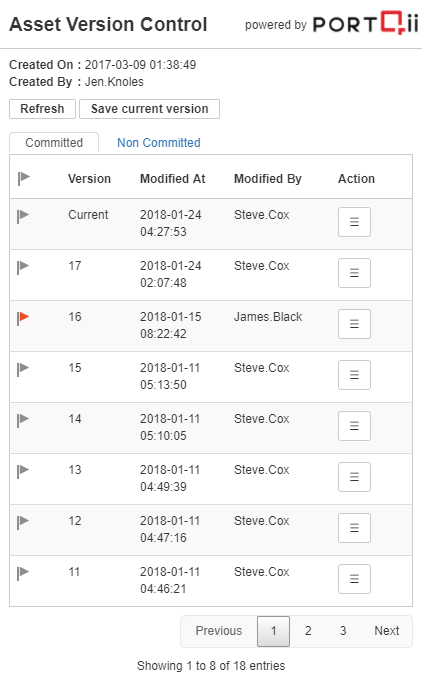Click Next in the pagination

tap(387, 631)
